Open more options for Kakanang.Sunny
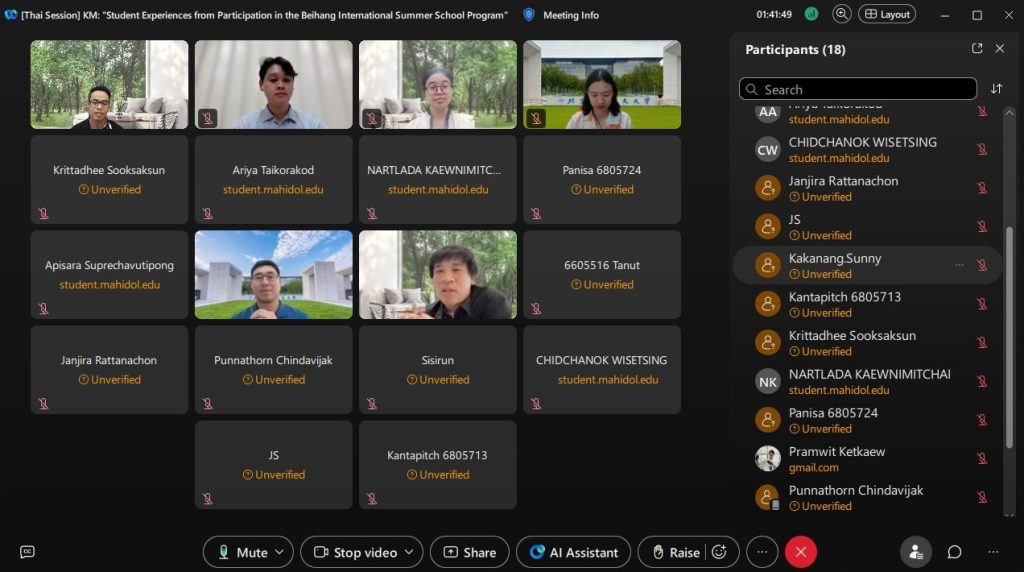 [x=959, y=265]
